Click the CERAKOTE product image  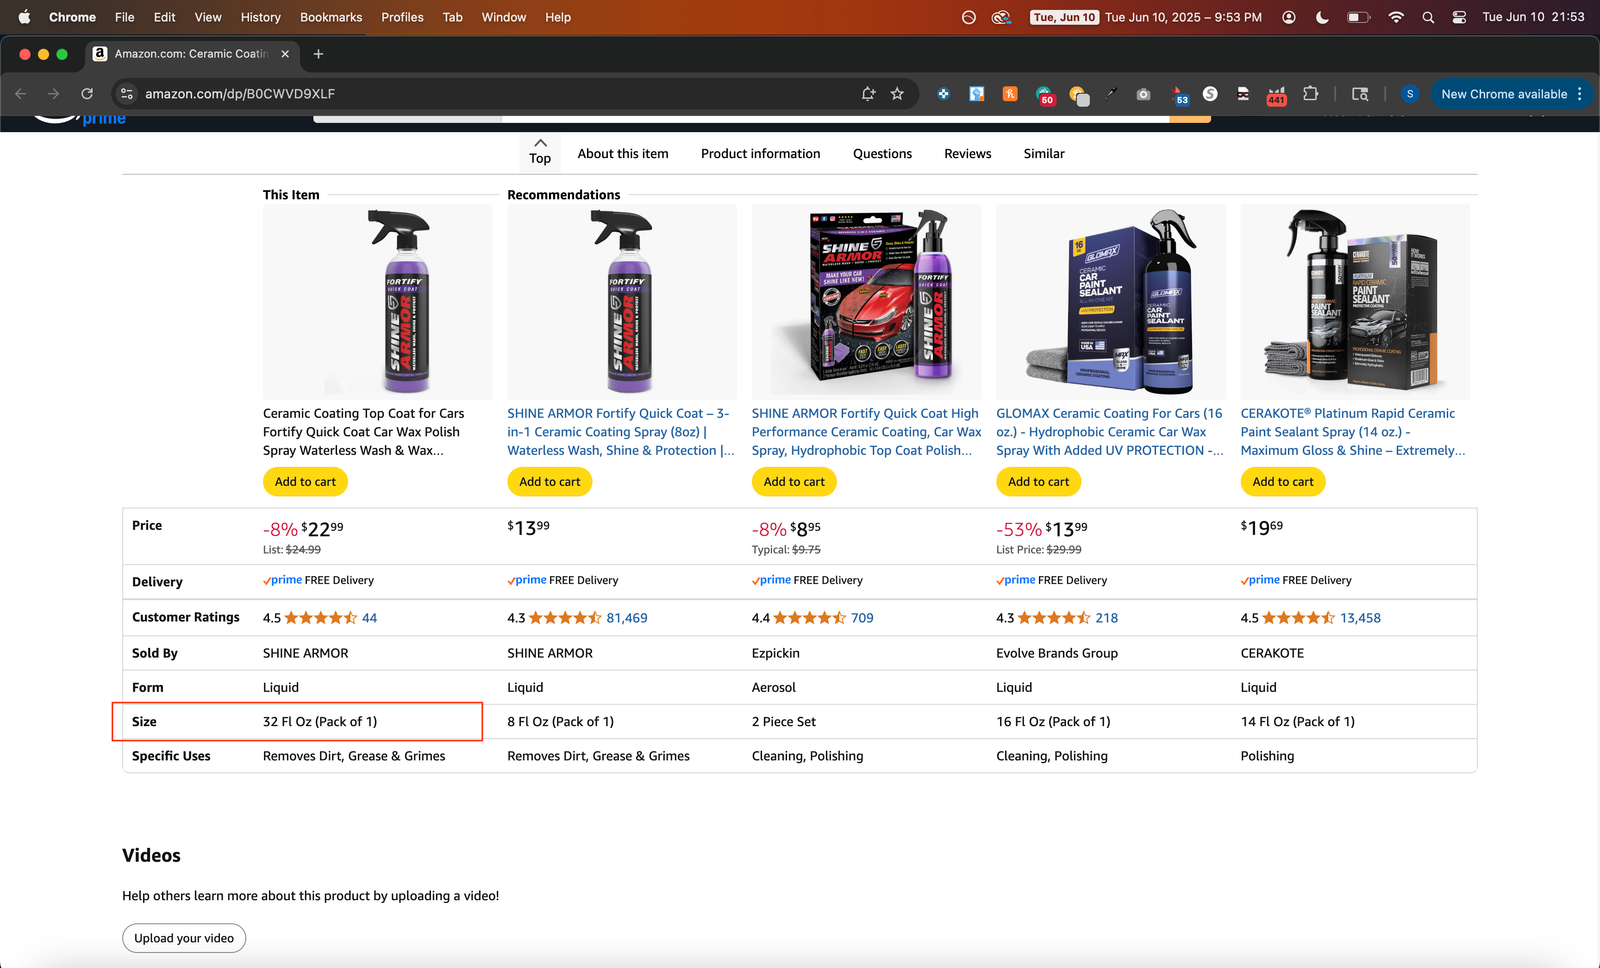pyautogui.click(x=1355, y=302)
